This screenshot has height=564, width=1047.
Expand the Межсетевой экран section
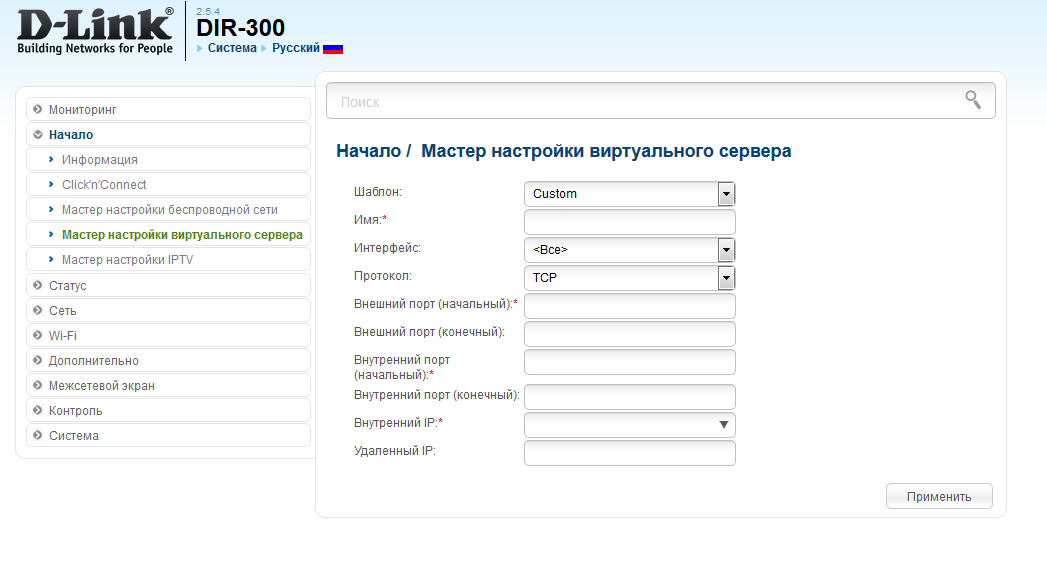pos(168,385)
